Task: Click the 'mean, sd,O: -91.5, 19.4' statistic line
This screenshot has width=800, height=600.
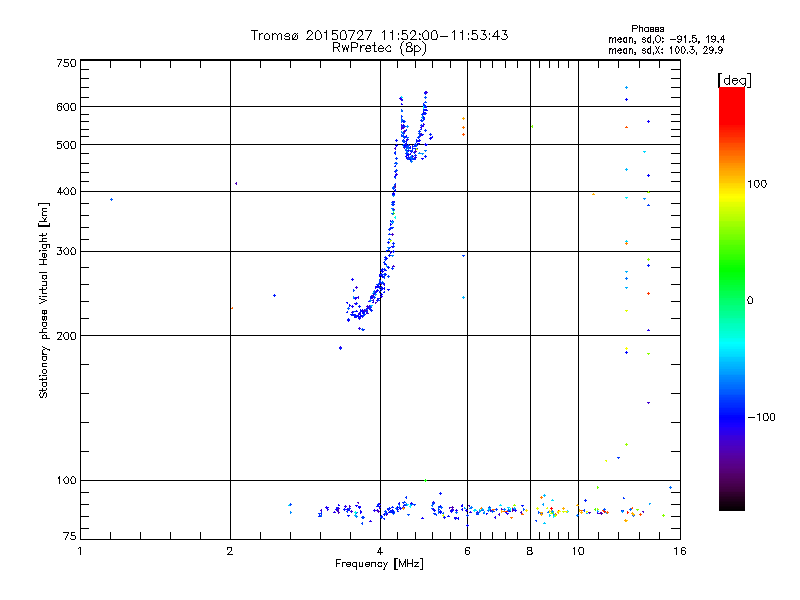Action: 666,39
